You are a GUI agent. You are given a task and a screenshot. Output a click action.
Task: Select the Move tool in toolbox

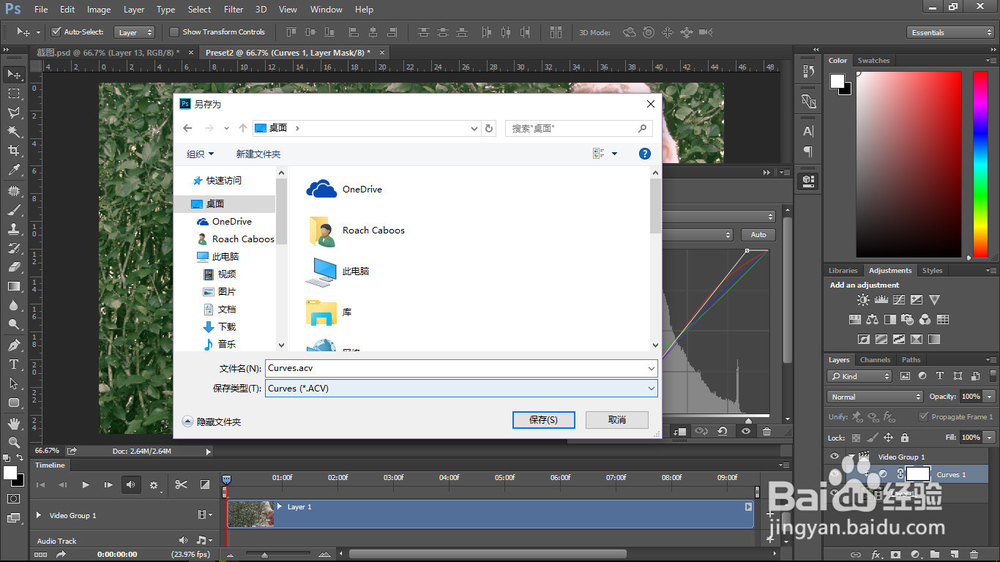click(13, 75)
